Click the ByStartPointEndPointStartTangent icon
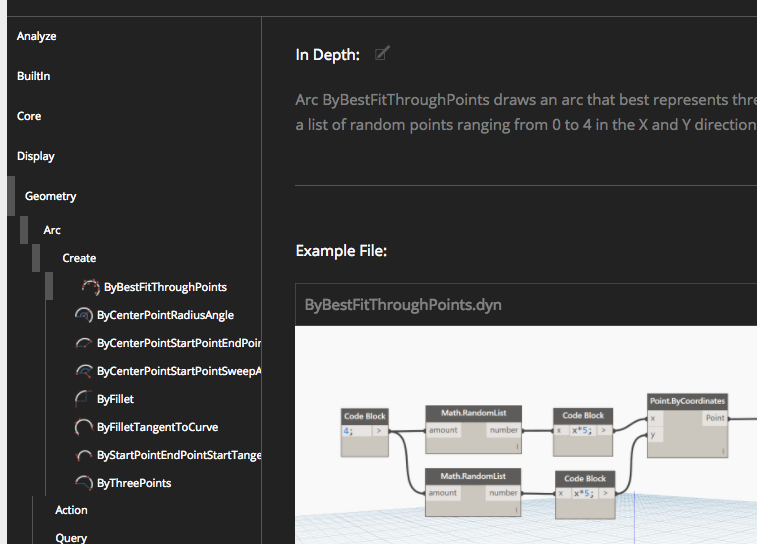This screenshot has height=544, width=757. (x=84, y=455)
